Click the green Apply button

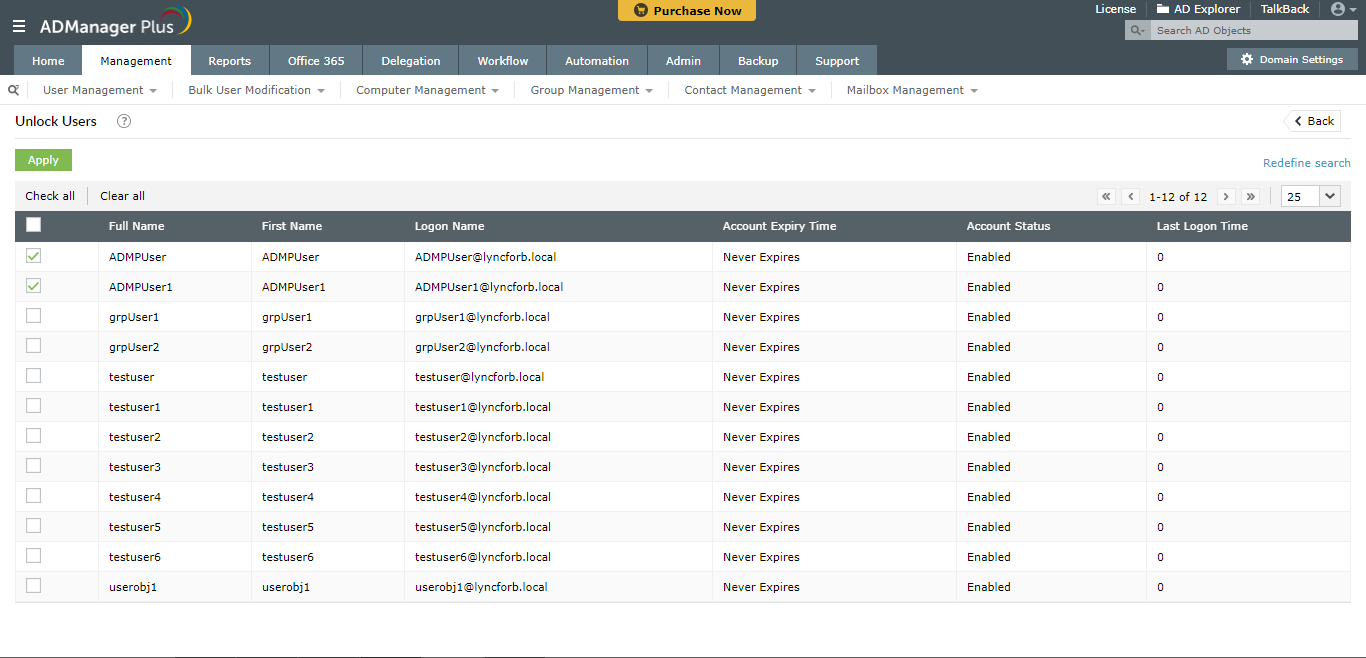(x=43, y=160)
